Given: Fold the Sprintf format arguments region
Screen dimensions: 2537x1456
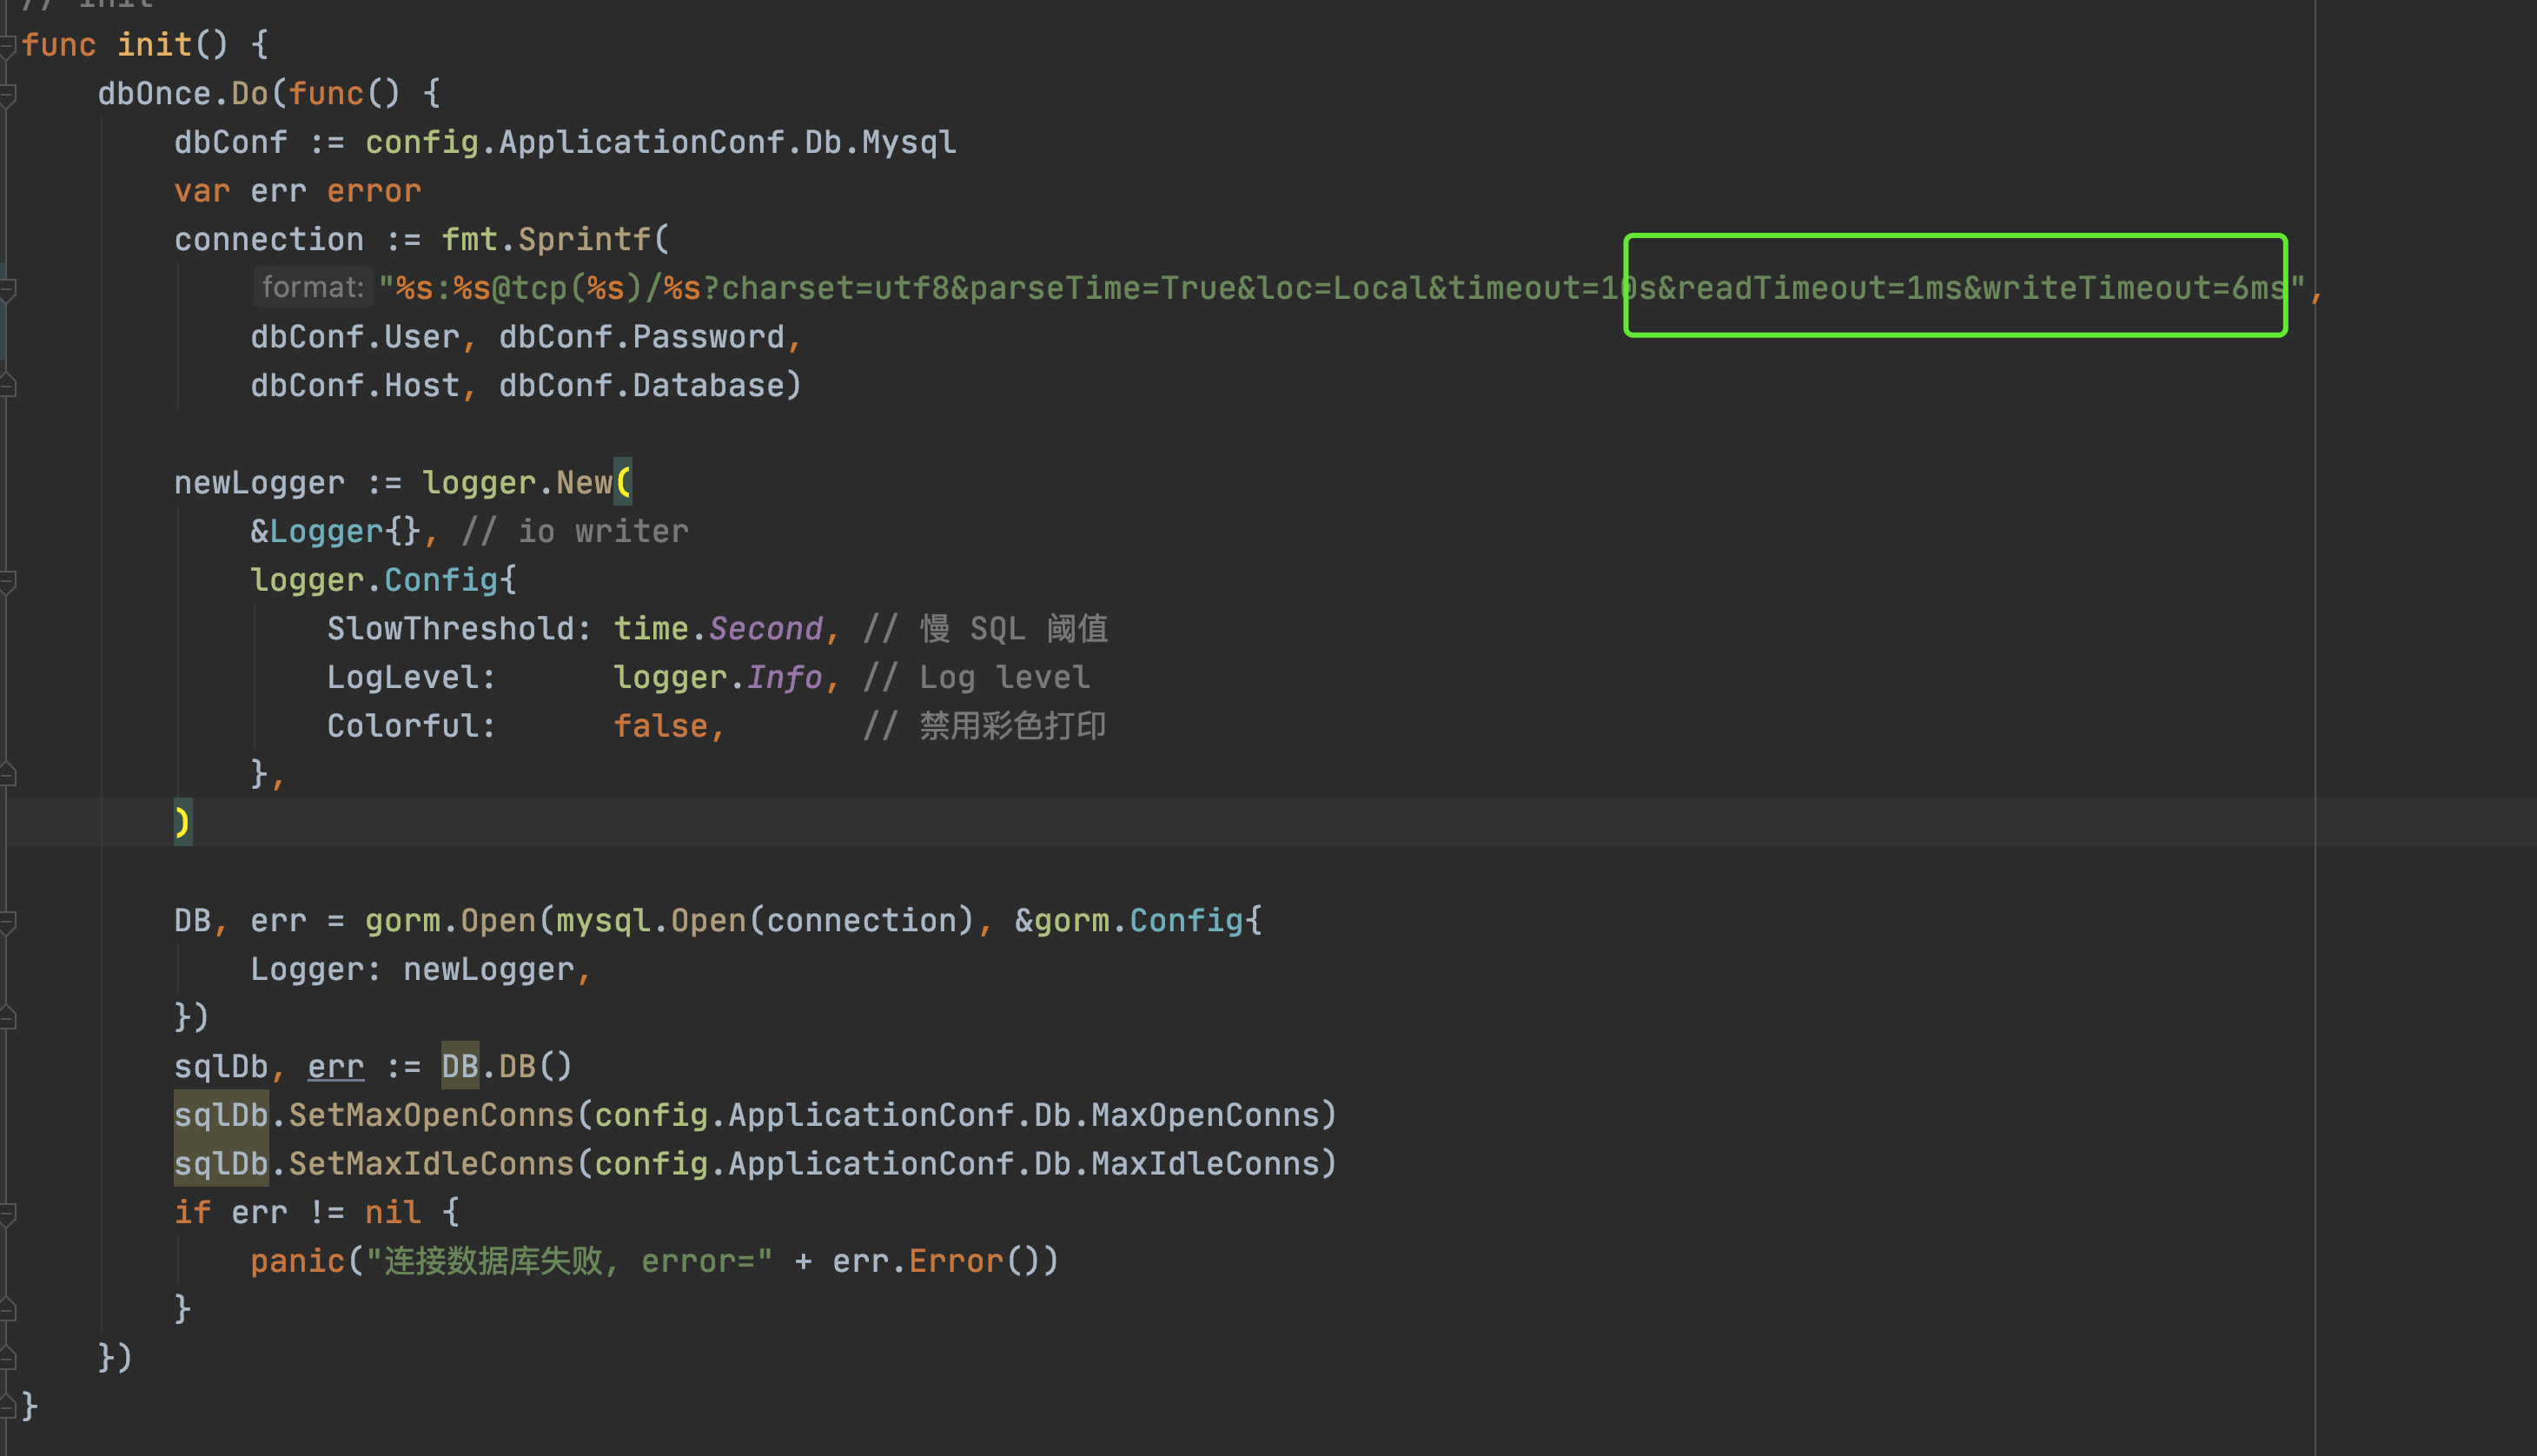Looking at the screenshot, I should click(7, 289).
